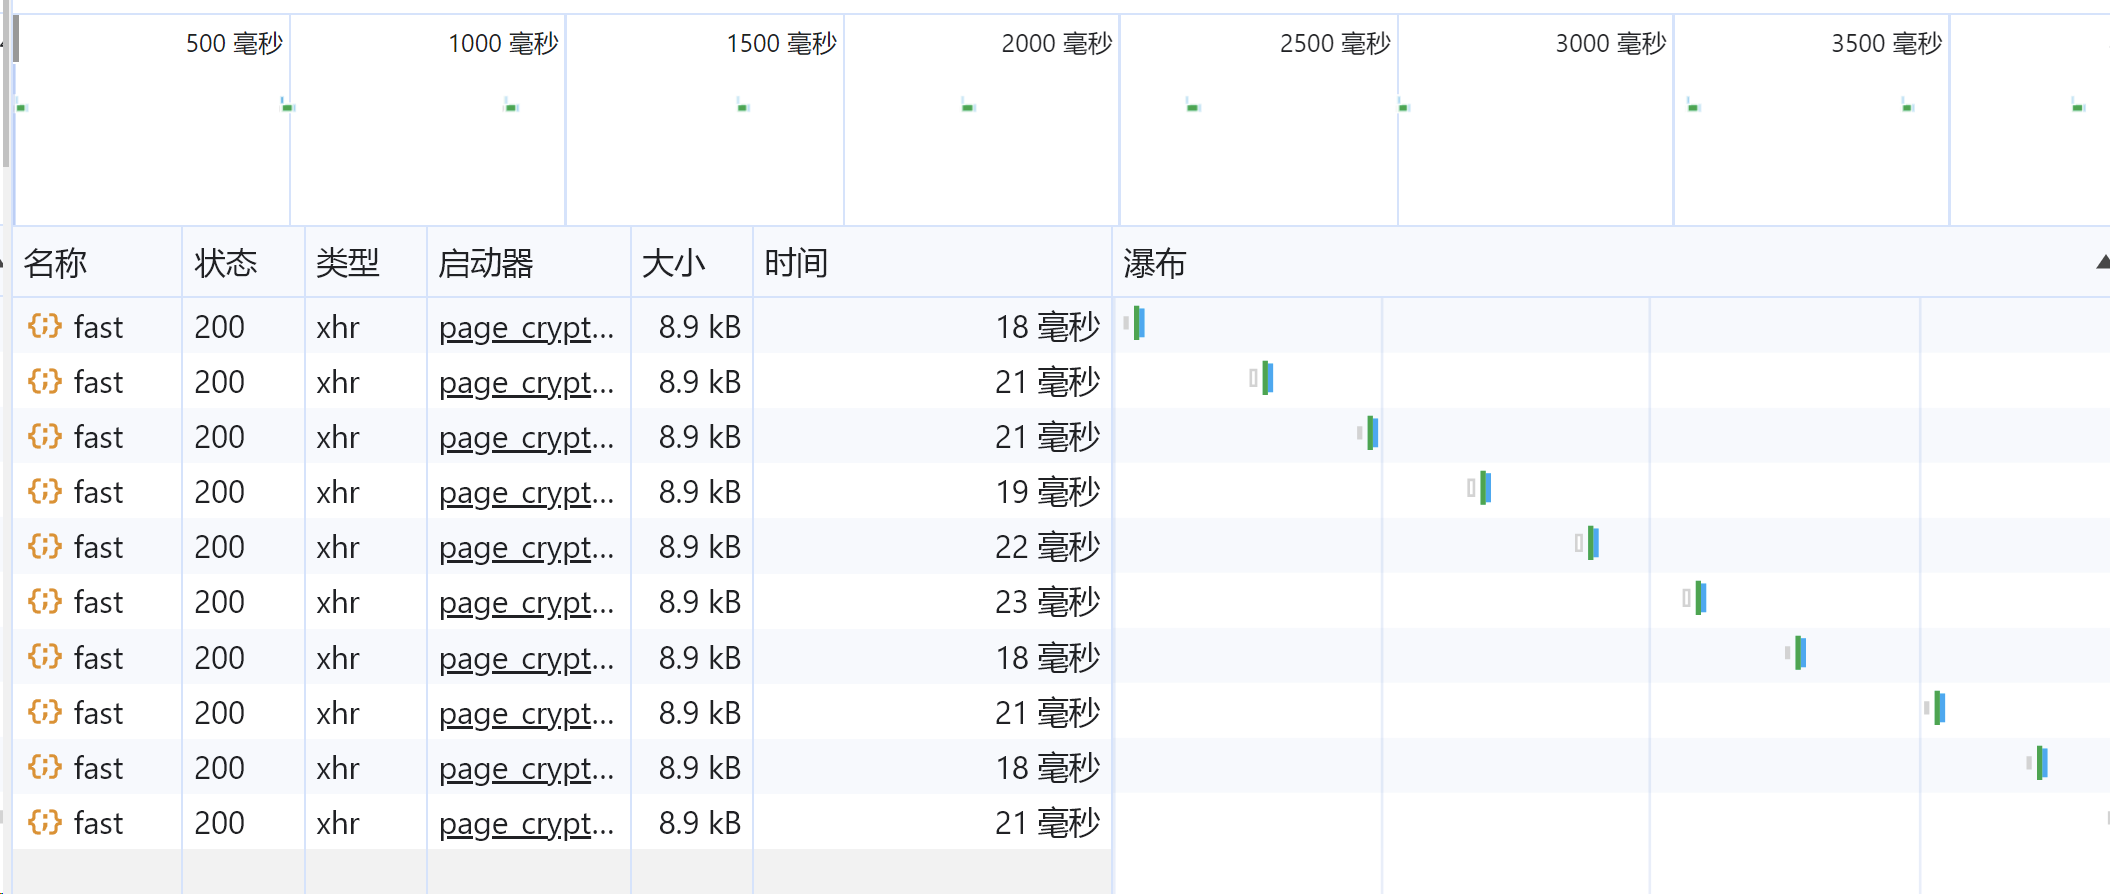Sort requests by the 名称 column
Image resolution: width=2110 pixels, height=894 pixels.
pos(56,263)
